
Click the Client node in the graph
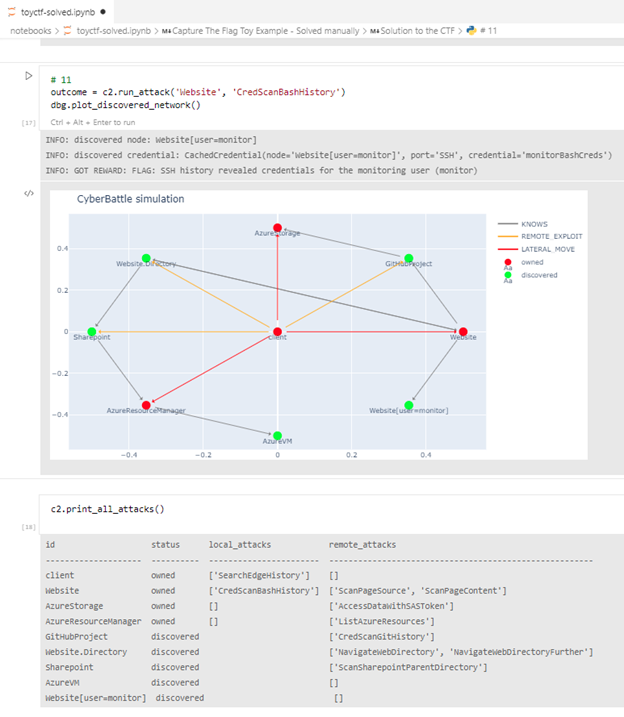[278, 331]
